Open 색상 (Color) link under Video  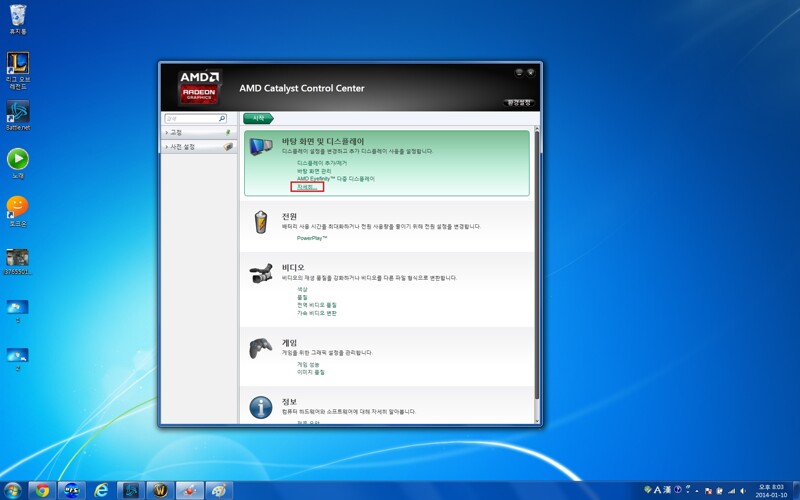point(303,289)
